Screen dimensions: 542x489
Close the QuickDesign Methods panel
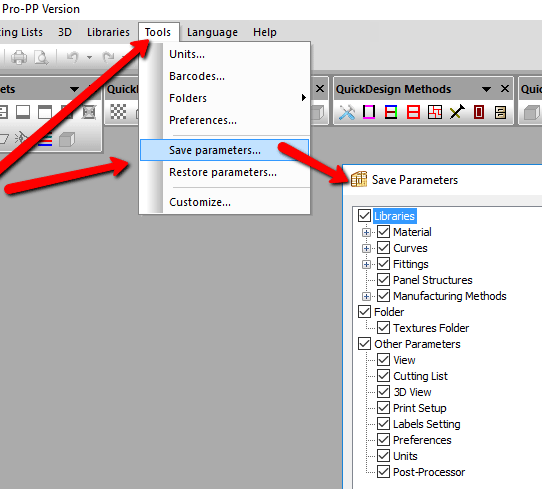coord(505,89)
